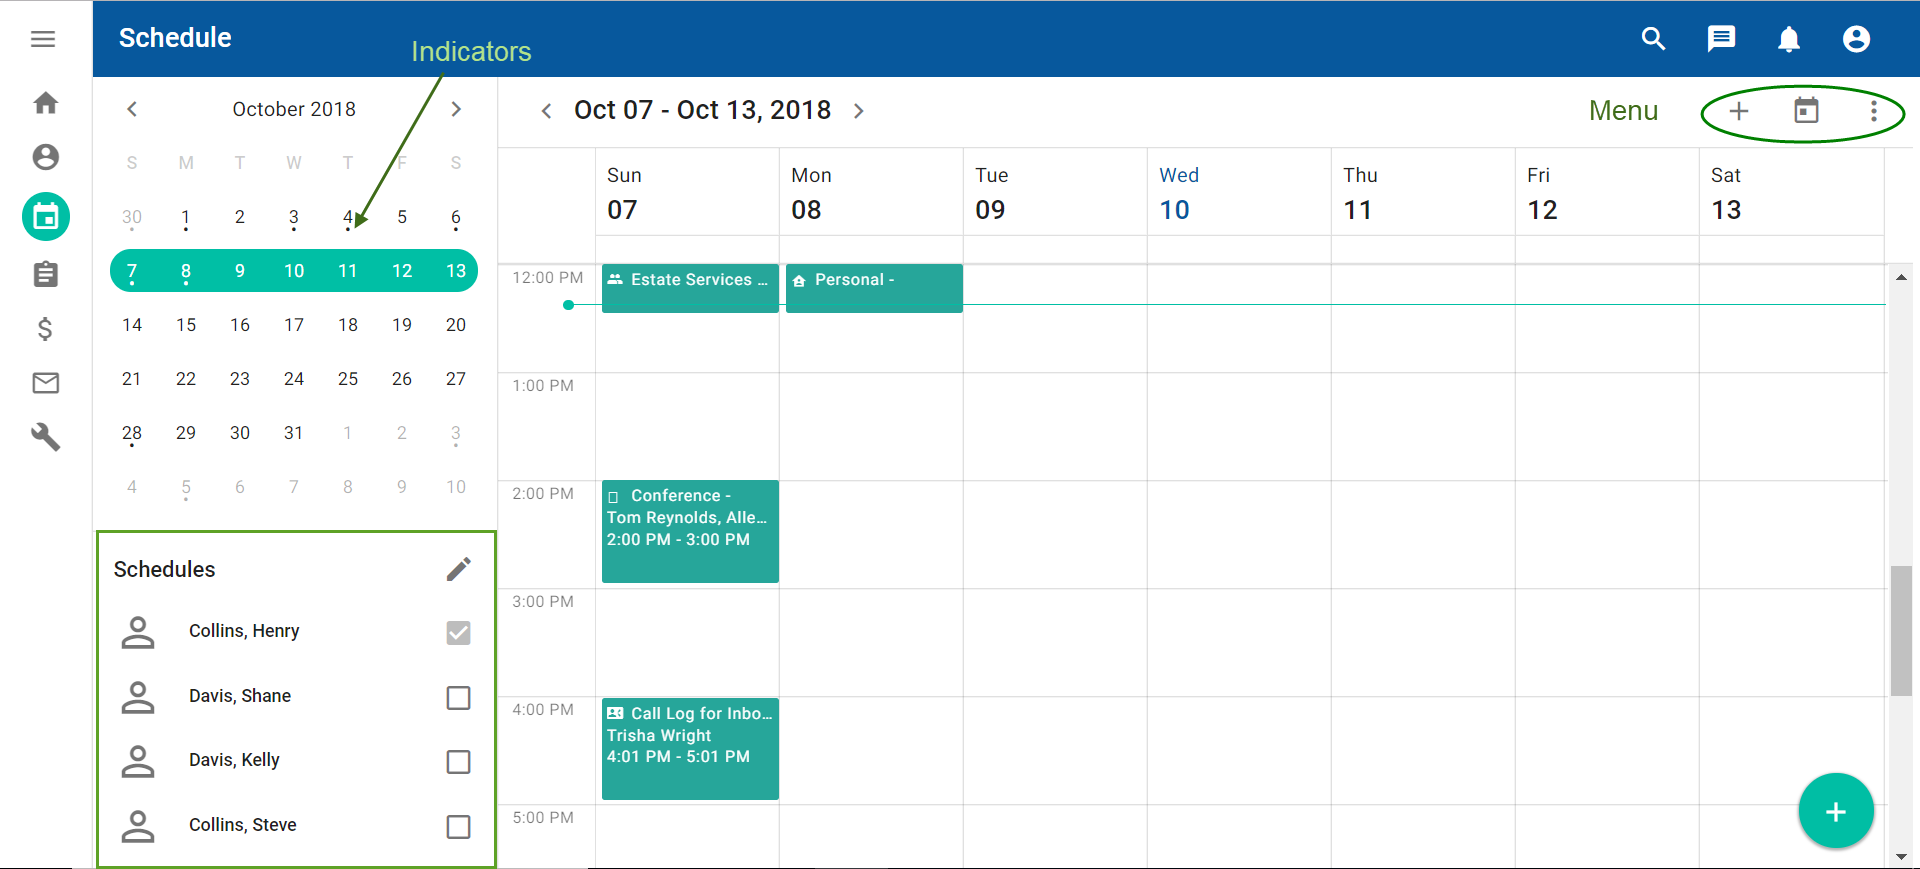Open the mail envelope sidebar icon
Screen dimensions: 1920x869
(46, 383)
